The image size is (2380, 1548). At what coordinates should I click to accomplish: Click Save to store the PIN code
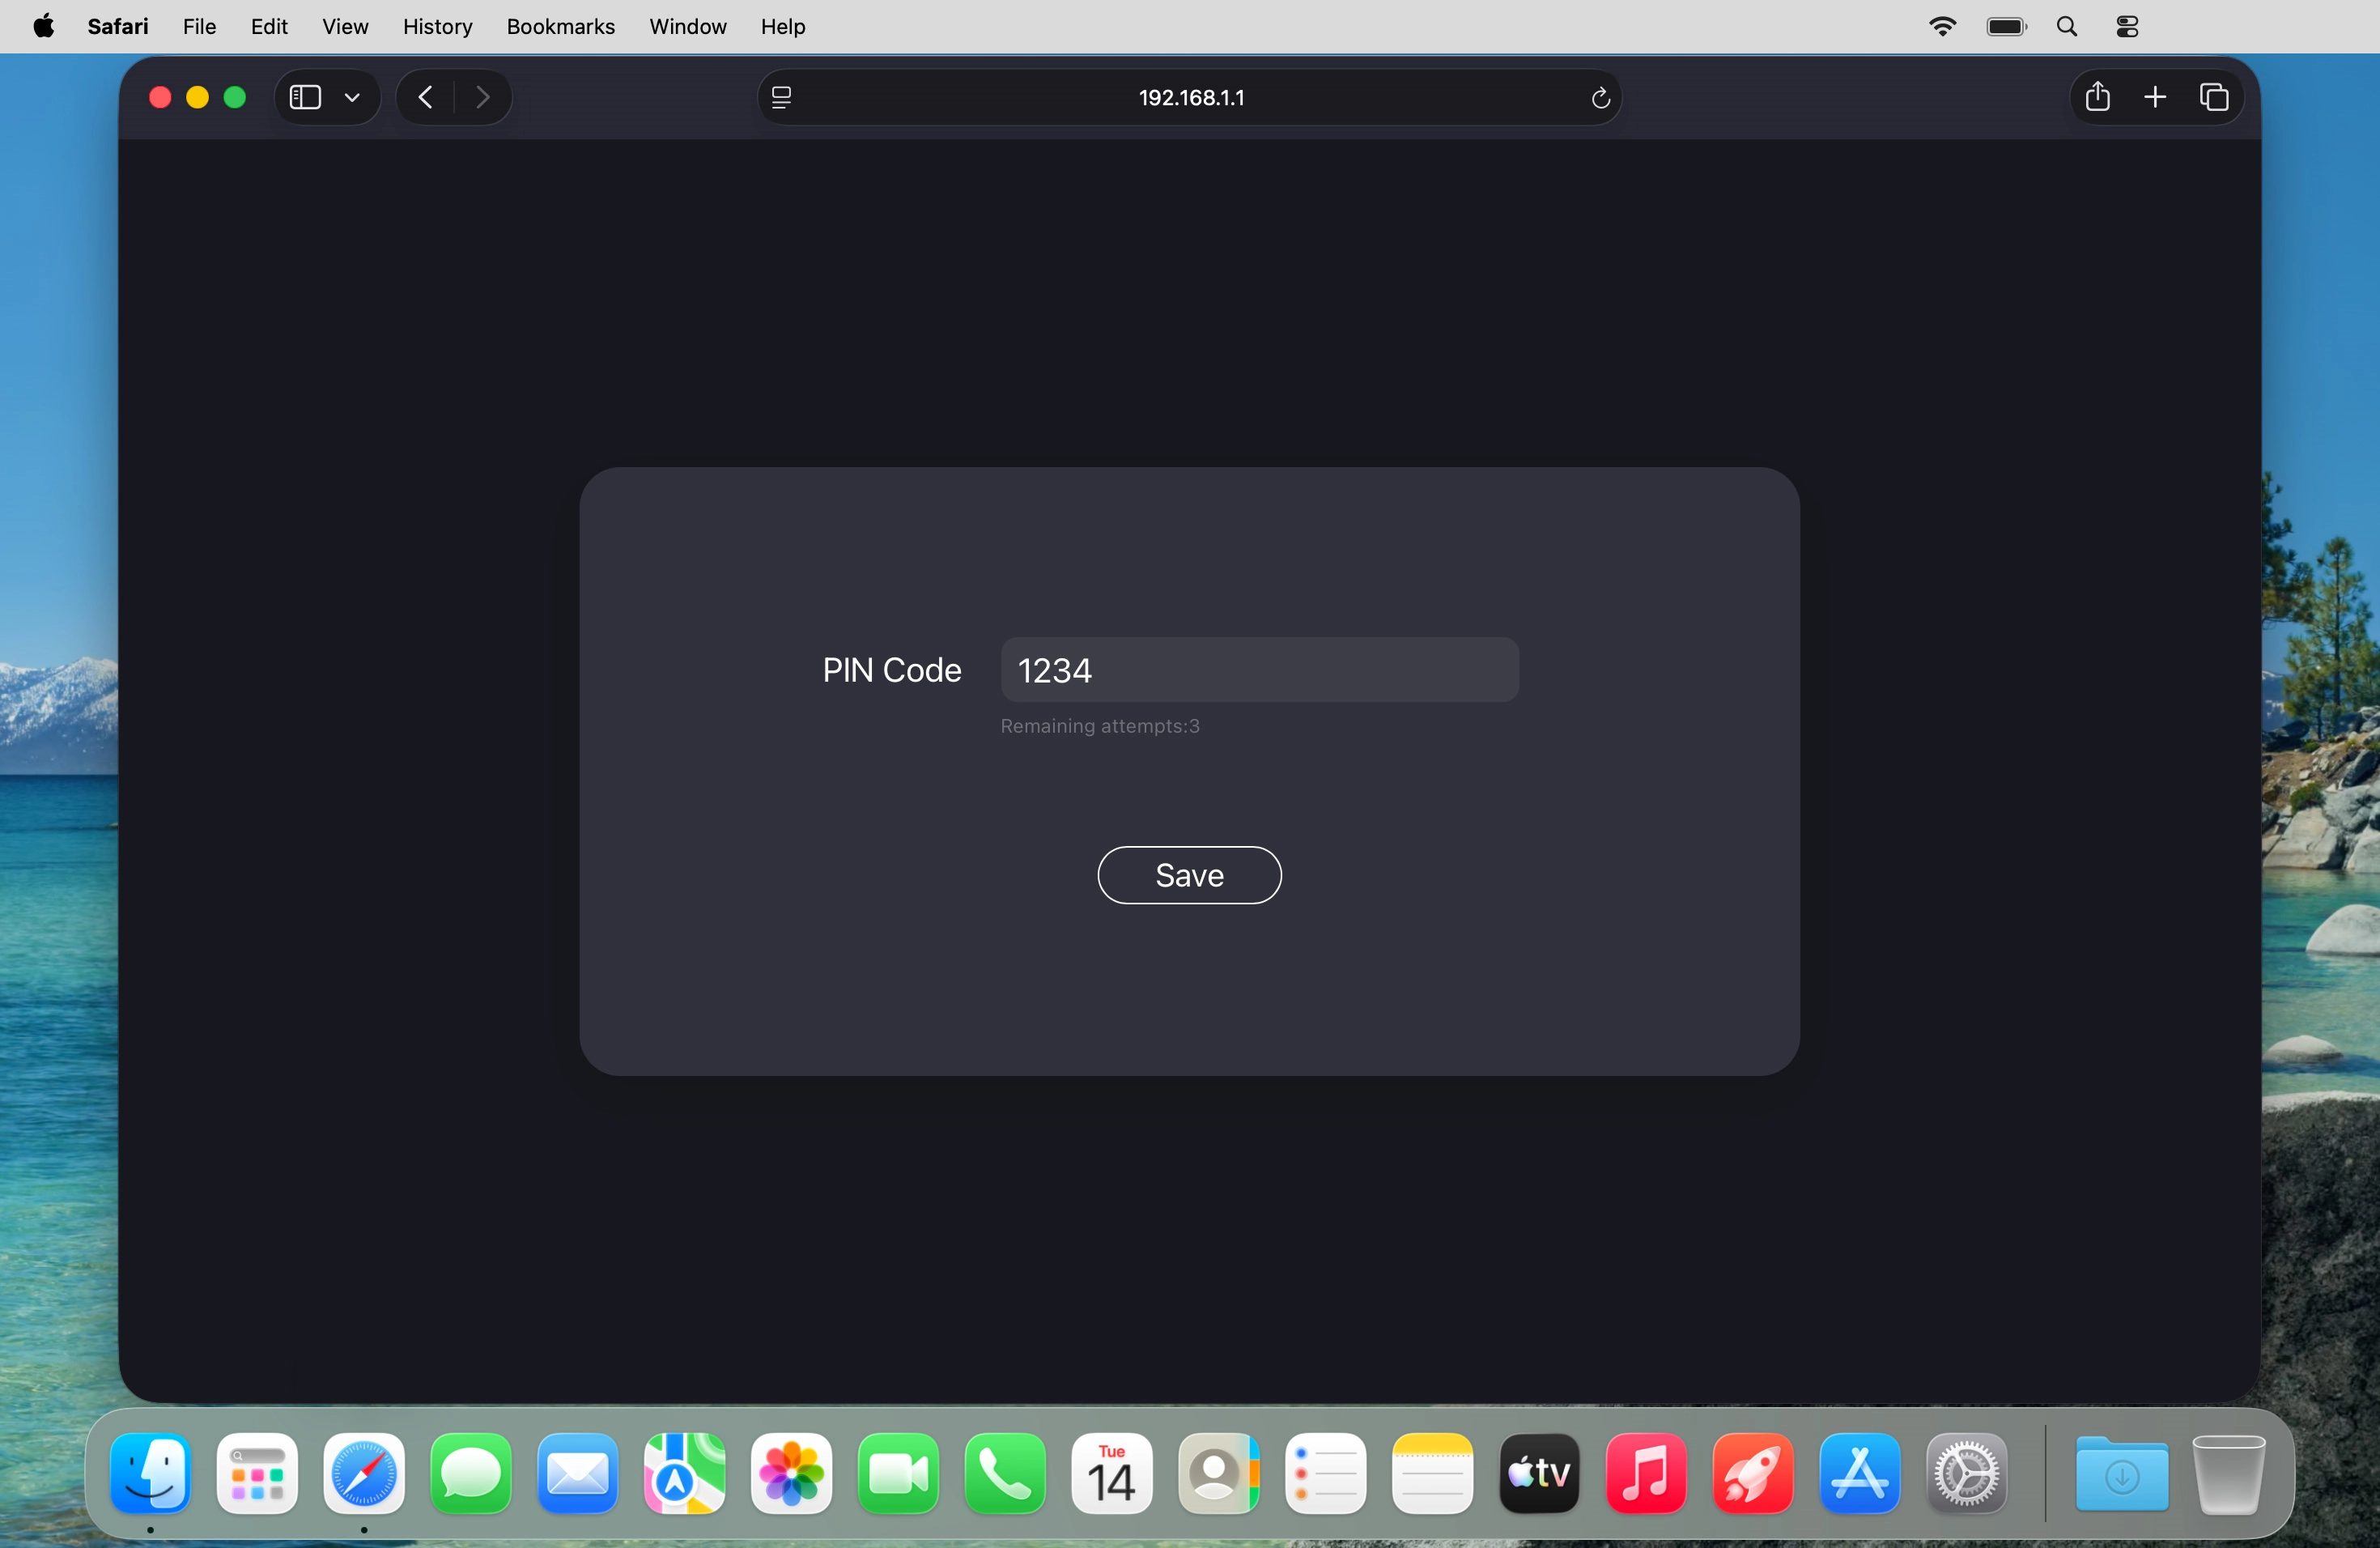tap(1189, 875)
